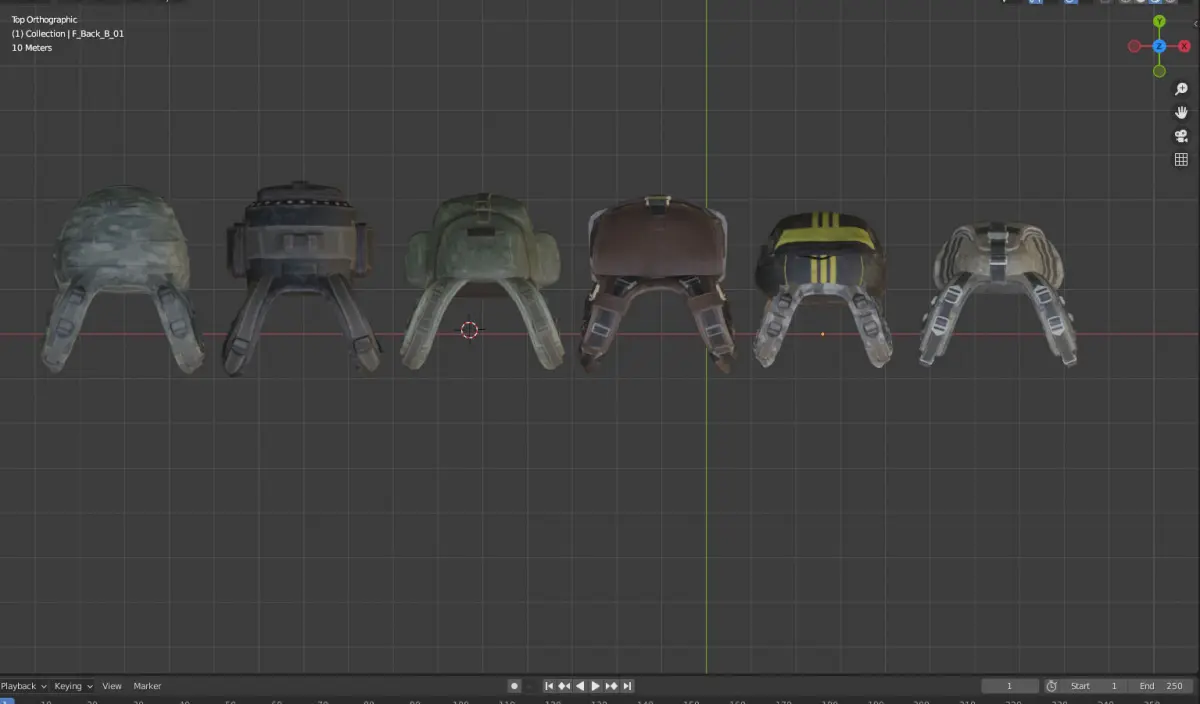1200x704 pixels.
Task: Click the zoom magnifier viewport icon
Action: [1181, 89]
